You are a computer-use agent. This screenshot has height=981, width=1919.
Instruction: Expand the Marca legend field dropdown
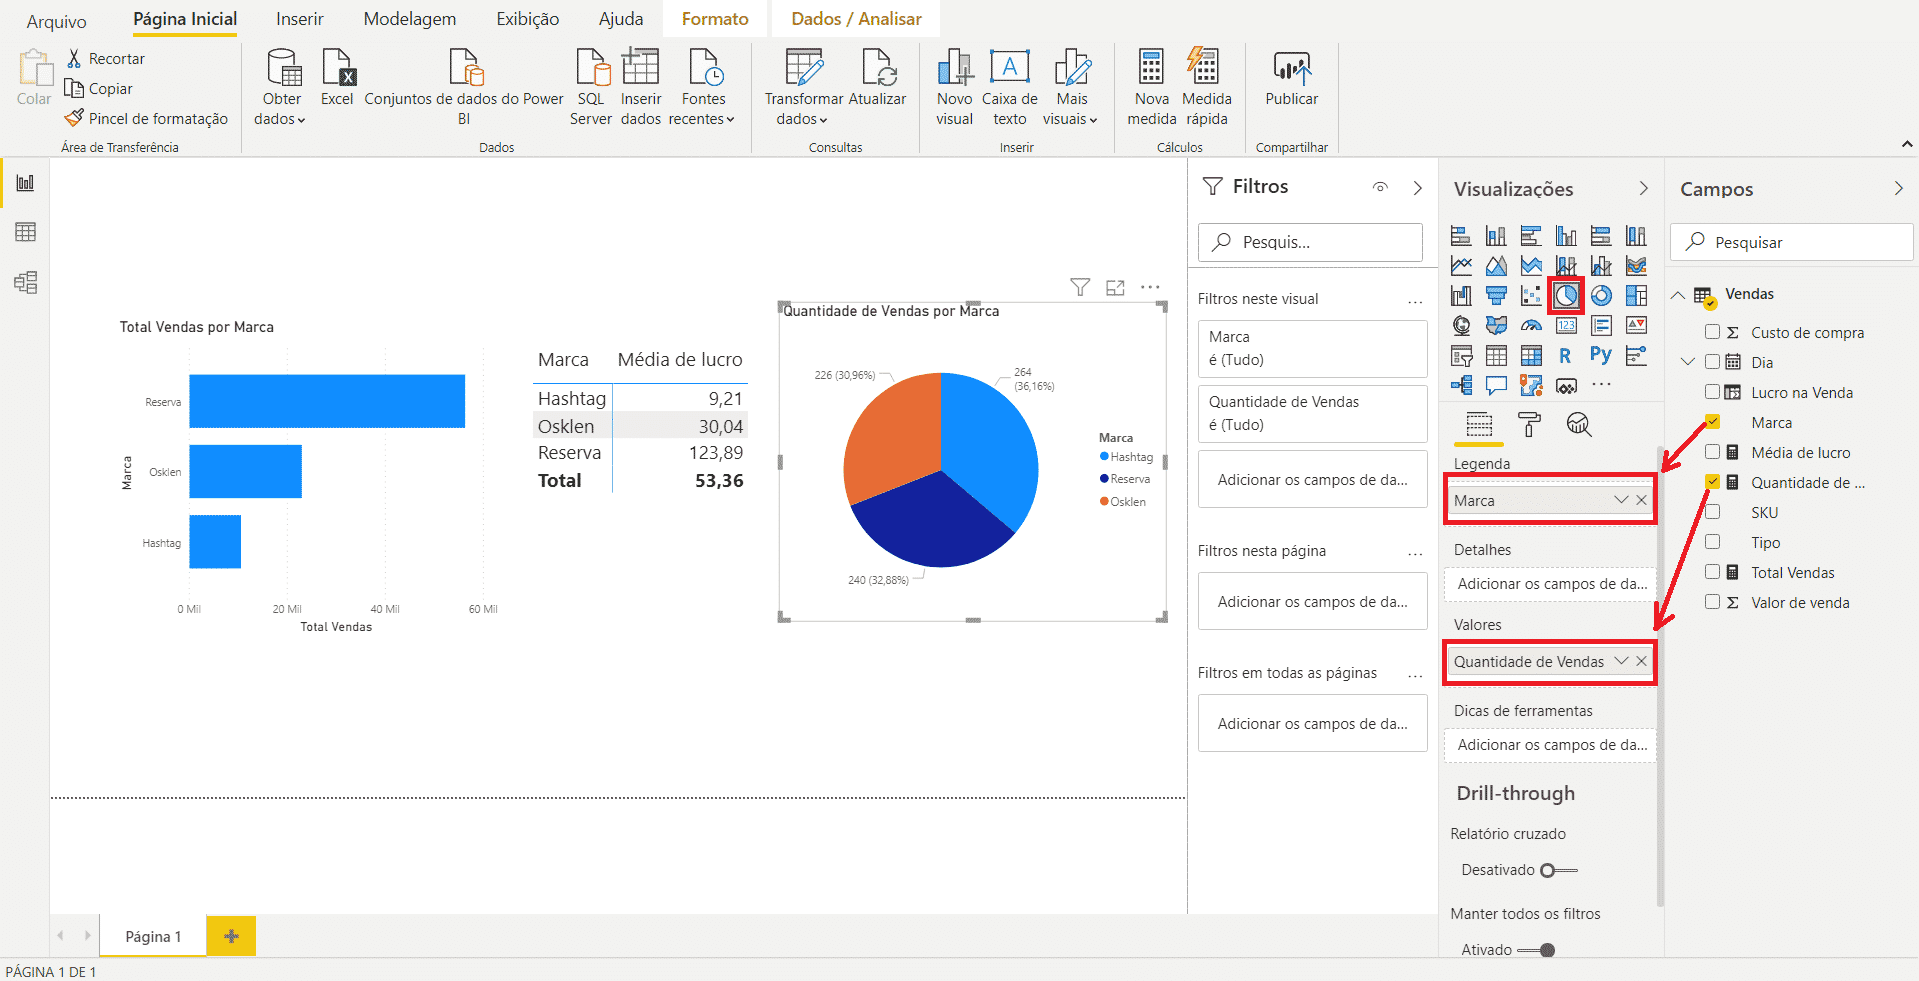coord(1620,499)
